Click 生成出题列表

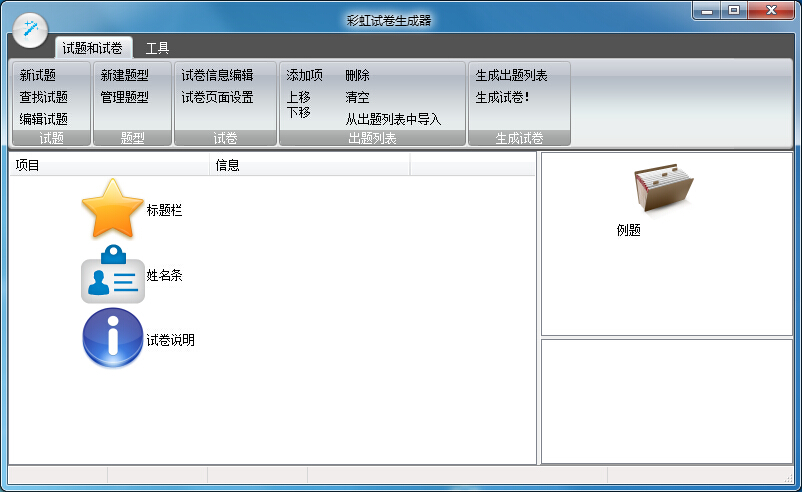point(511,76)
